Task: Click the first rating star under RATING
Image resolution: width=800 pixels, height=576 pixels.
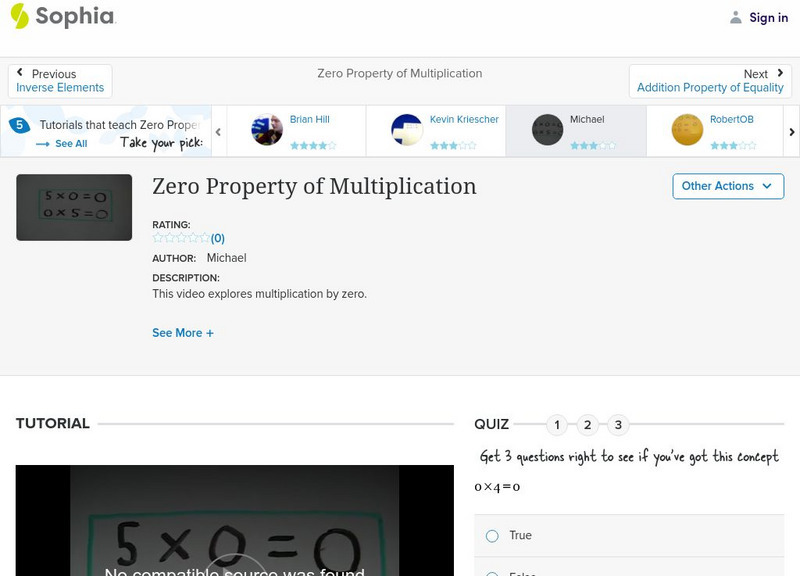Action: pyautogui.click(x=156, y=238)
